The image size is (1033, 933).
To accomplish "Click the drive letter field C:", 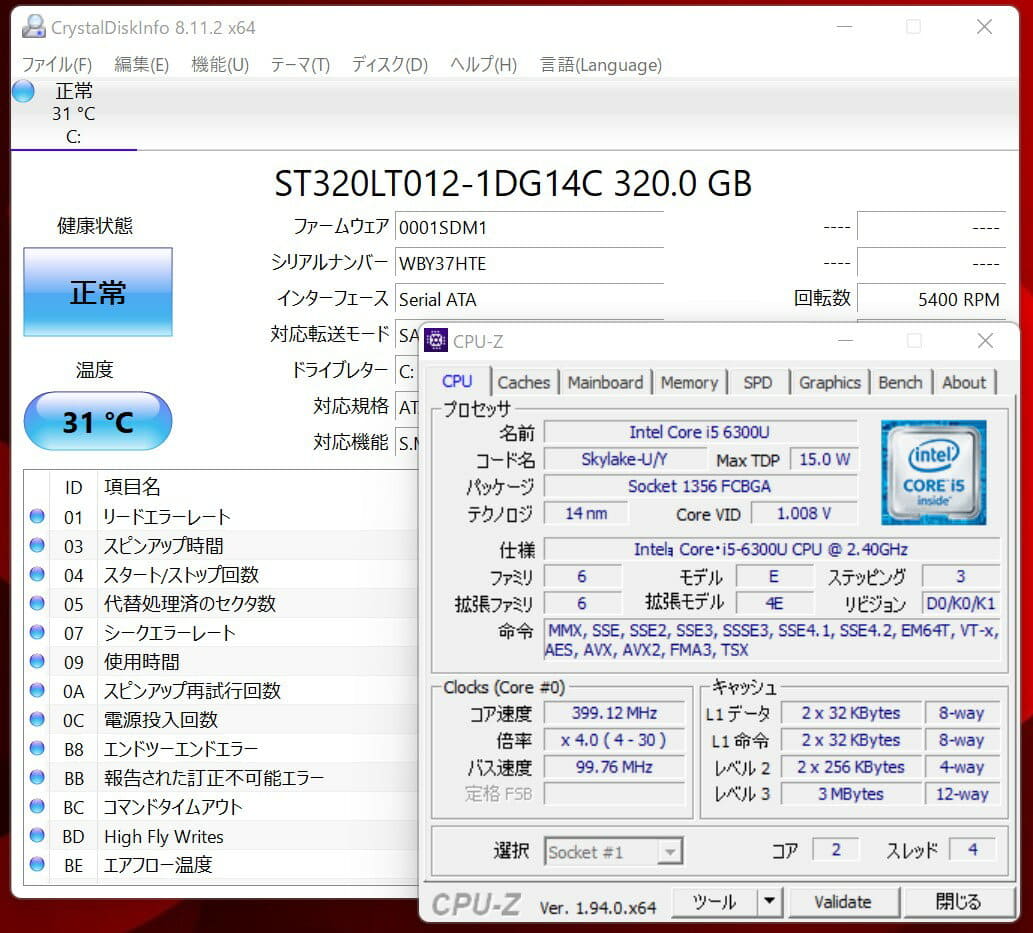I will point(407,372).
